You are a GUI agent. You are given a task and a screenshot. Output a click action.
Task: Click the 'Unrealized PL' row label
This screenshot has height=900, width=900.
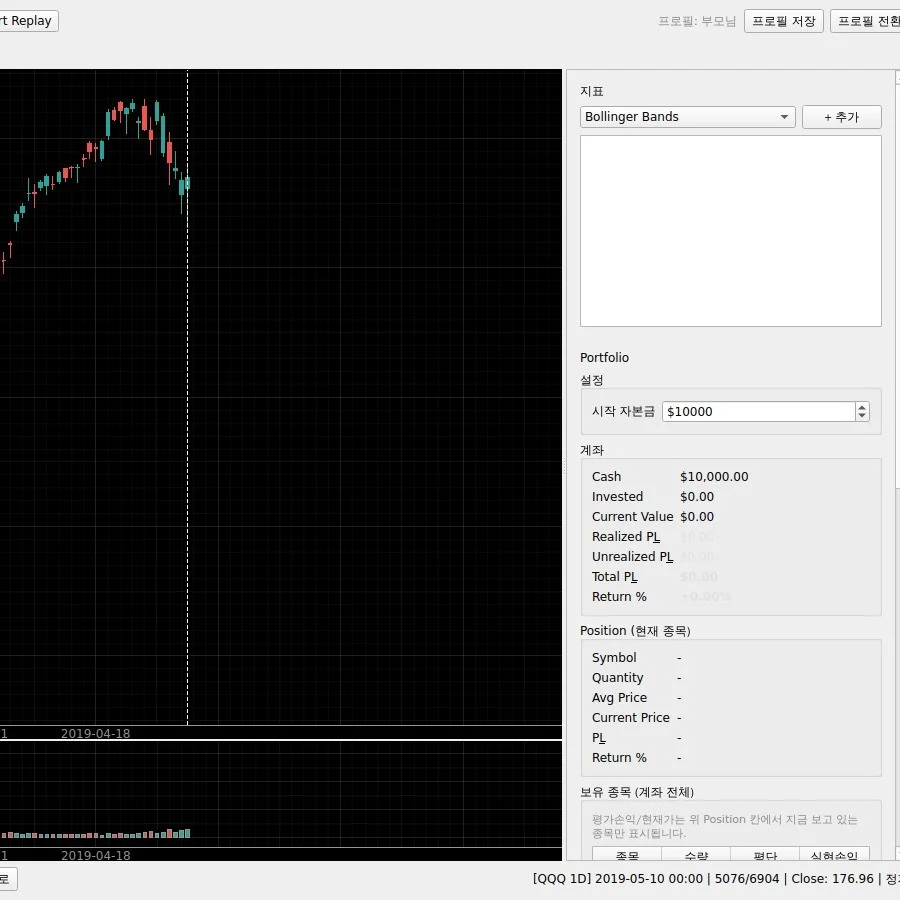632,557
